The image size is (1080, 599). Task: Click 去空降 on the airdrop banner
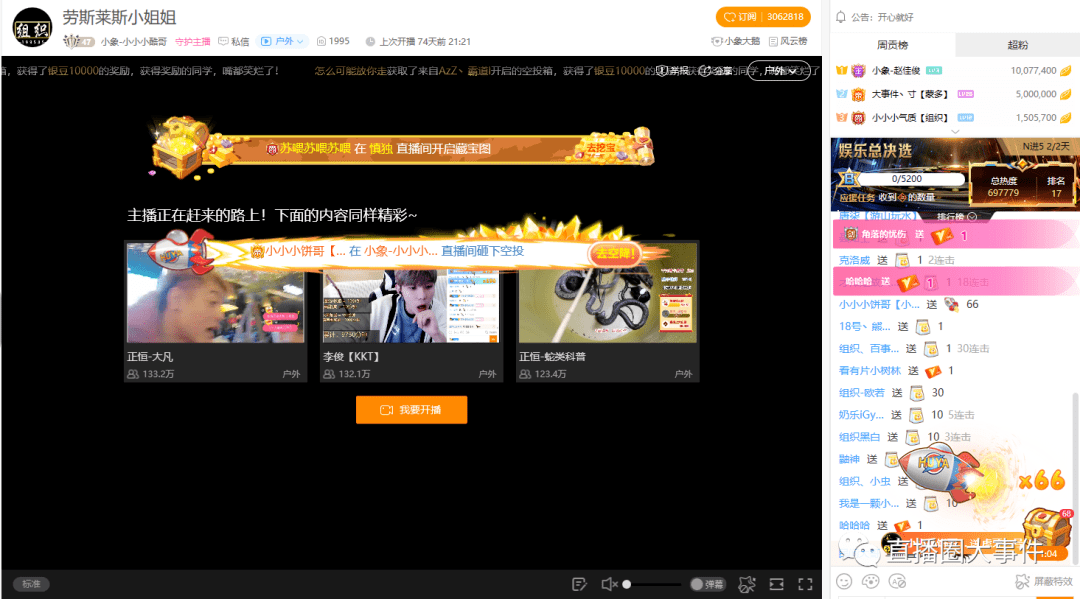pyautogui.click(x=614, y=253)
